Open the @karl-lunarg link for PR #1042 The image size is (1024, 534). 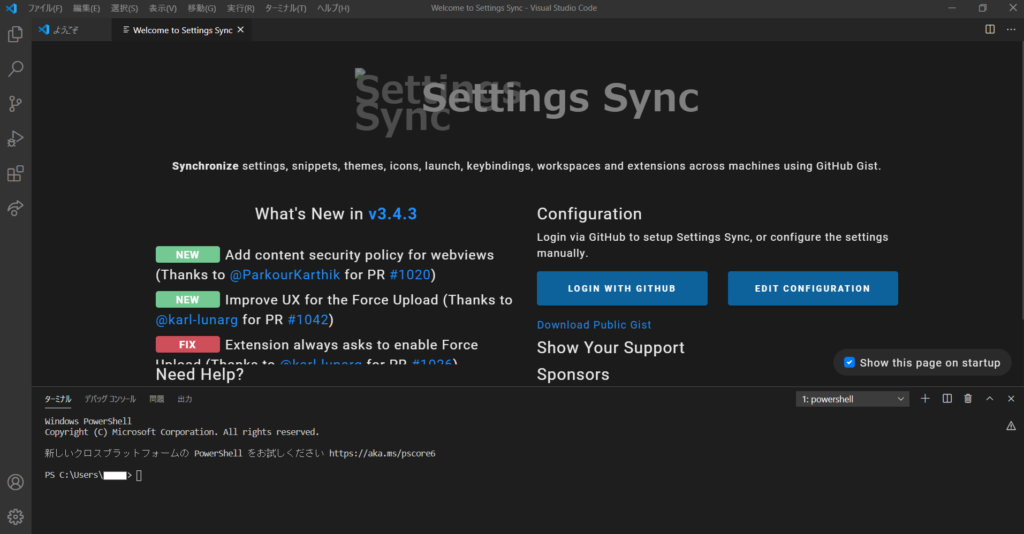click(x=197, y=320)
